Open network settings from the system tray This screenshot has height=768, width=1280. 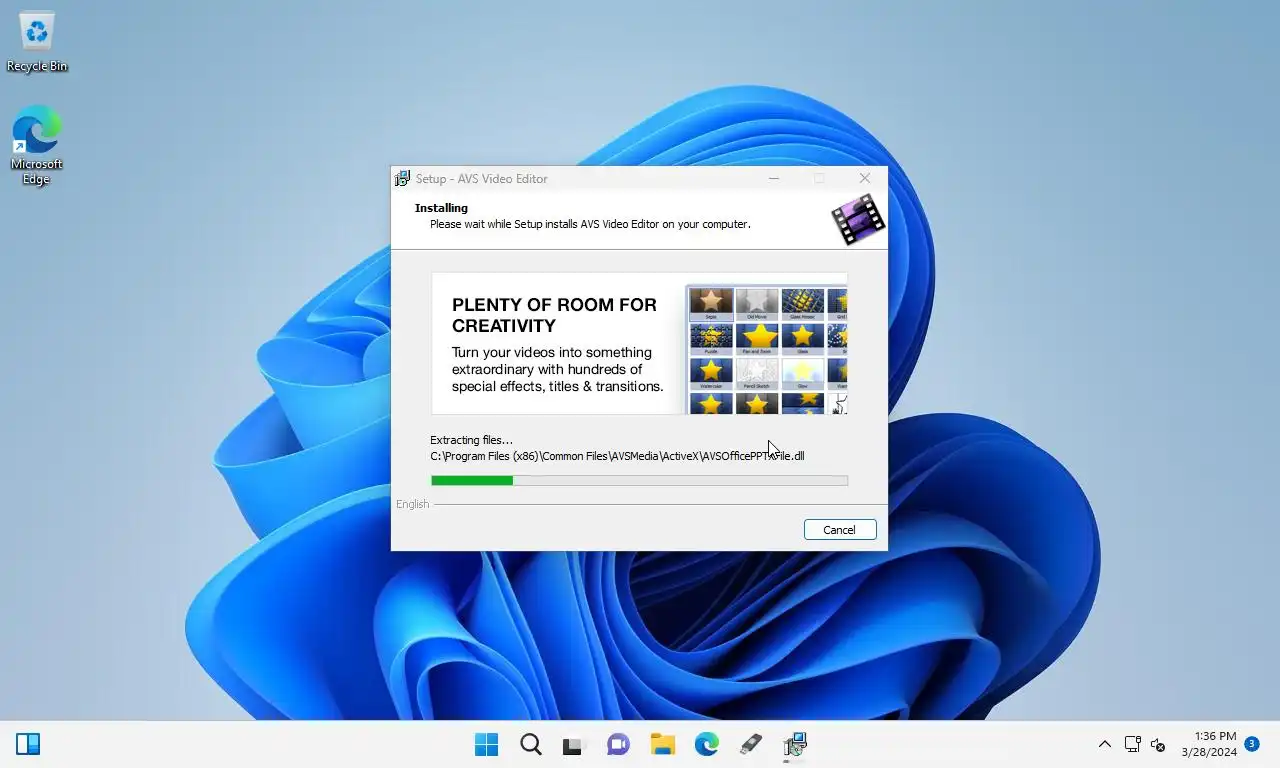1132,744
